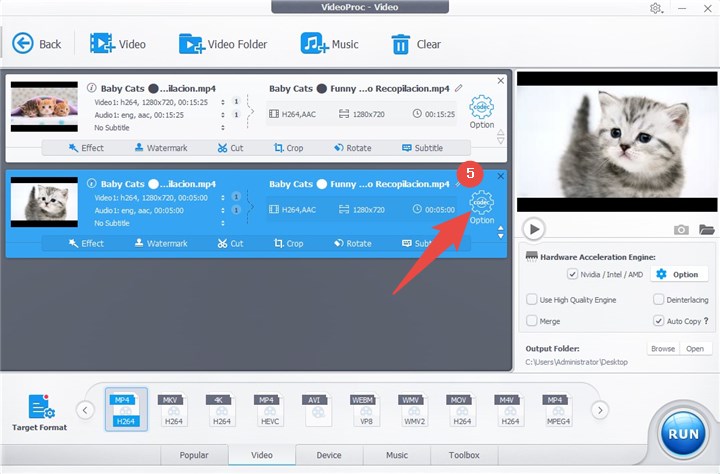Move the 00:05:00 video using reorder arrows
Viewport: 720px width, 474px height.
(501, 232)
